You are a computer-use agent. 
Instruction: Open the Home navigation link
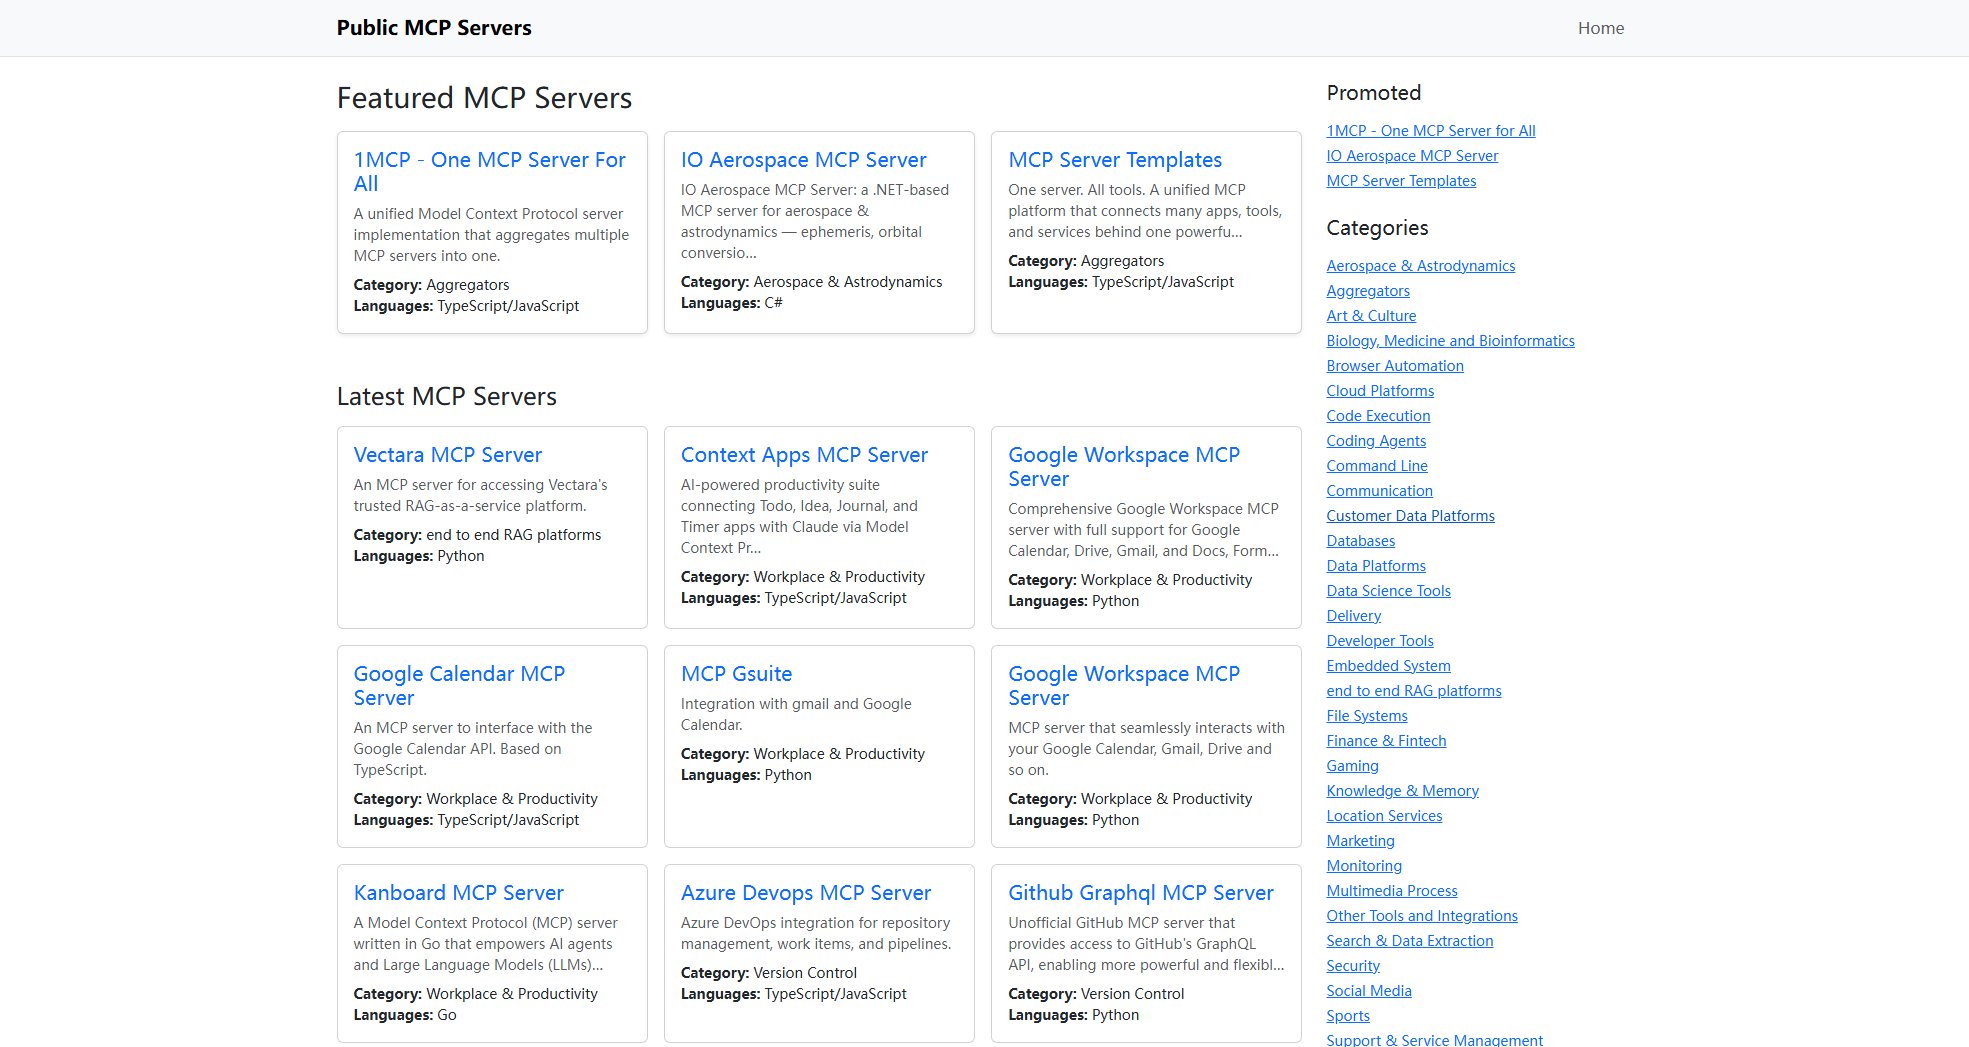[x=1600, y=28]
